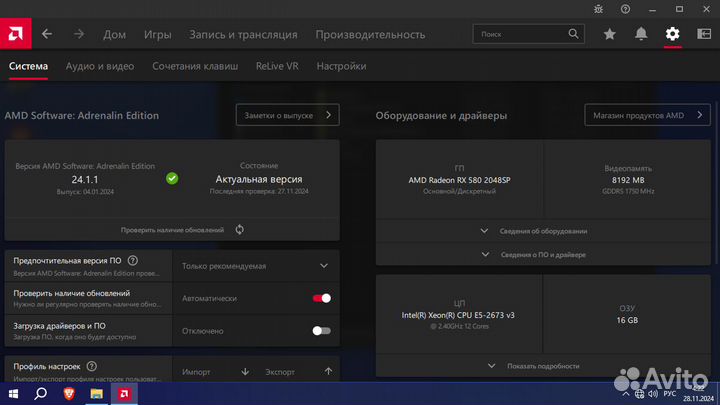Click the green up-to-date checkmark
Image resolution: width=720 pixels, height=405 pixels.
point(172,178)
